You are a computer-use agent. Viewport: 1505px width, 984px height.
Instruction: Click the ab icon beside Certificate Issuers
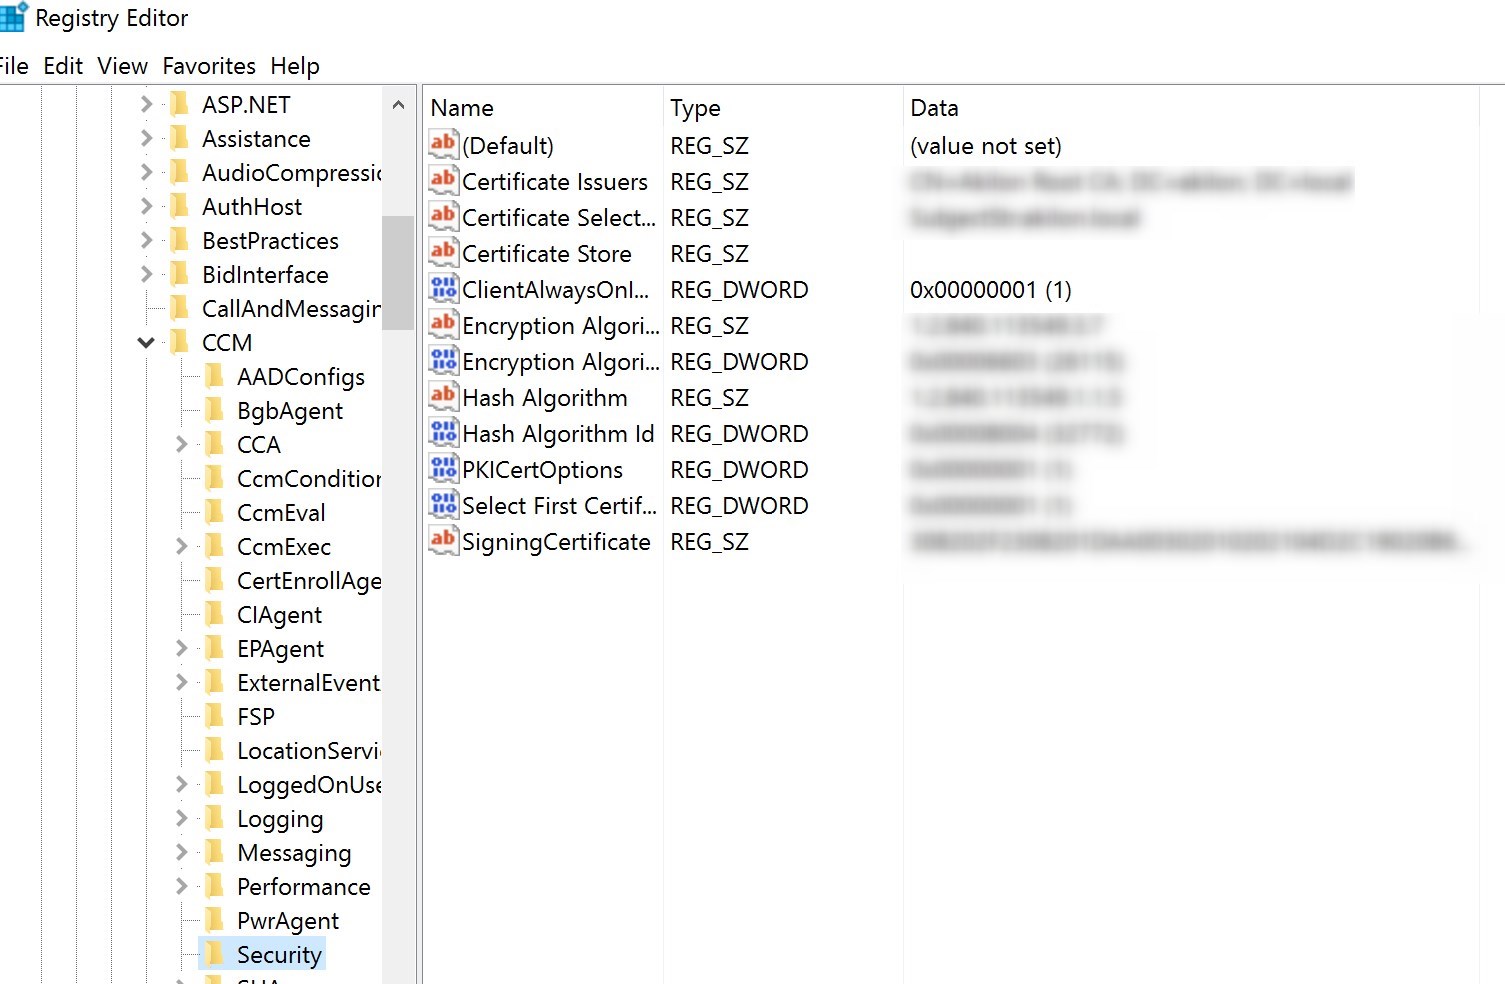443,181
